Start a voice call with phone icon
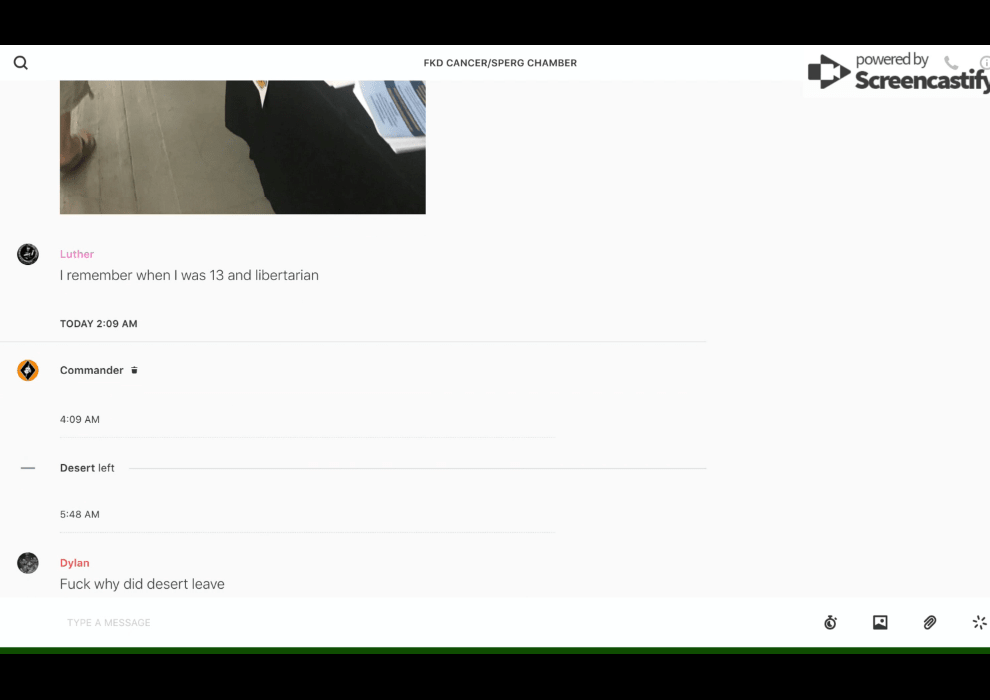990x700 pixels. (x=950, y=63)
